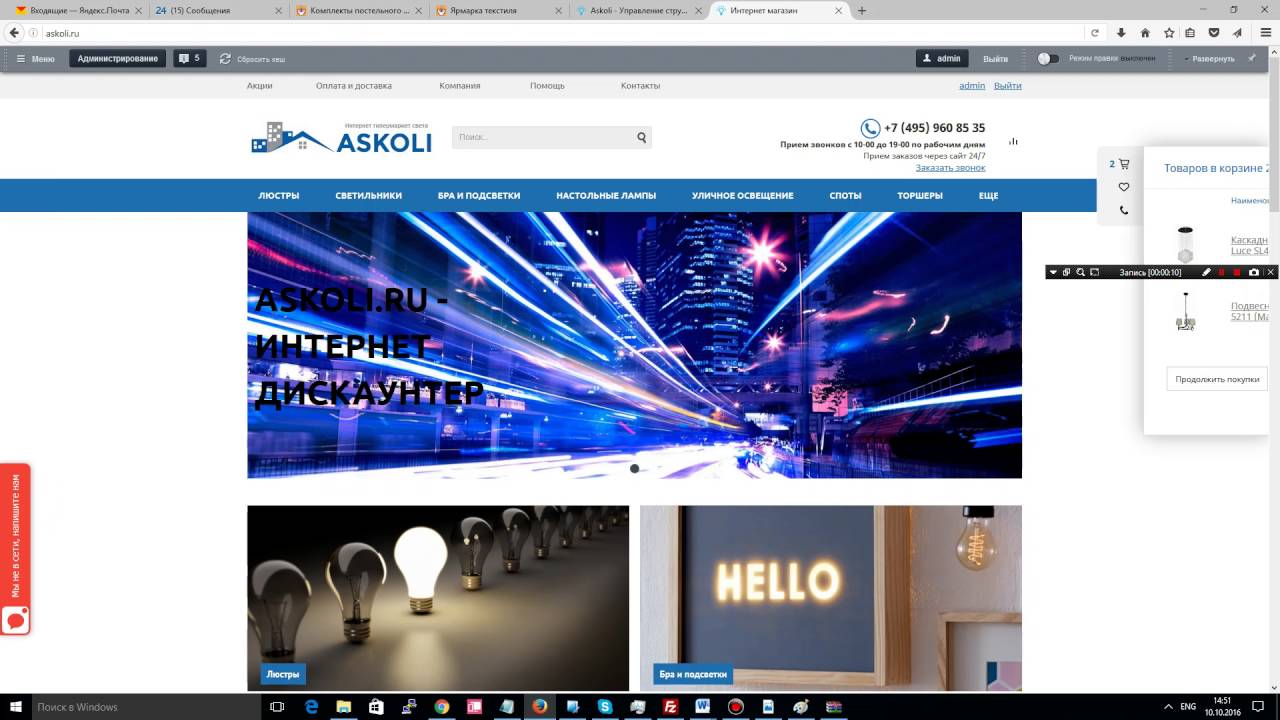The width and height of the screenshot is (1280, 720).
Task: Open Google Chrome from the taskbar
Action: pyautogui.click(x=442, y=707)
